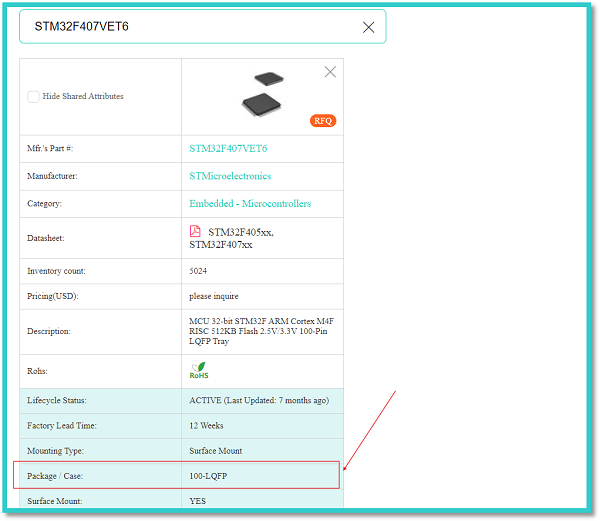Tick the Hide Shared Attributes checkbox
This screenshot has height=521, width=600.
pyautogui.click(x=34, y=97)
